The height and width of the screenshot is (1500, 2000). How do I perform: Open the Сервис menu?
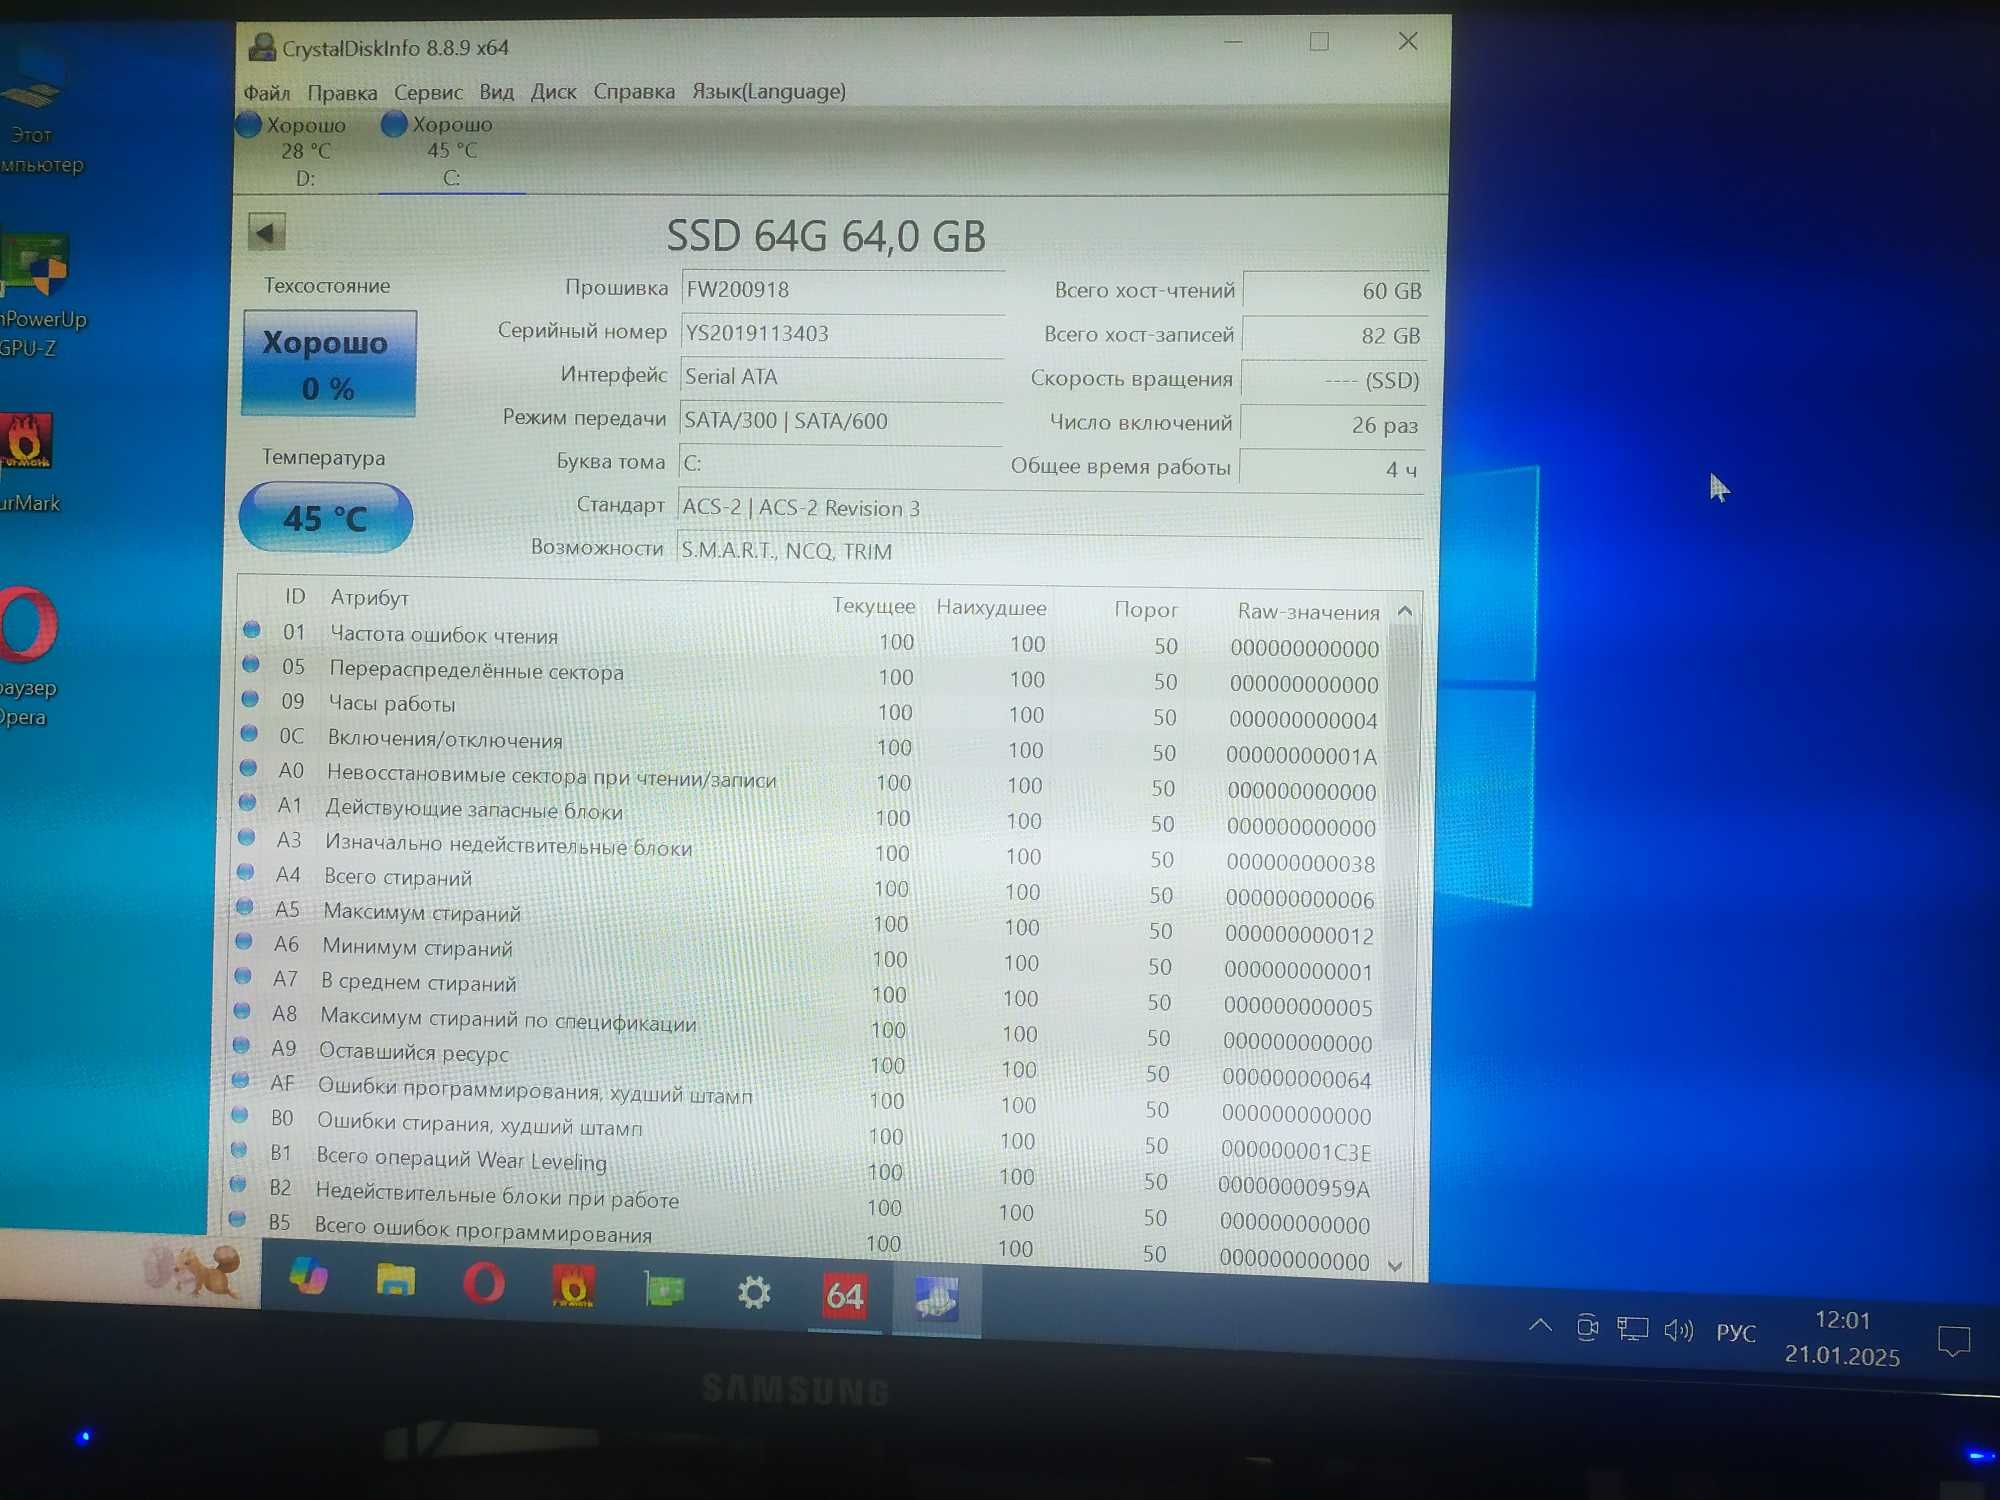point(428,92)
